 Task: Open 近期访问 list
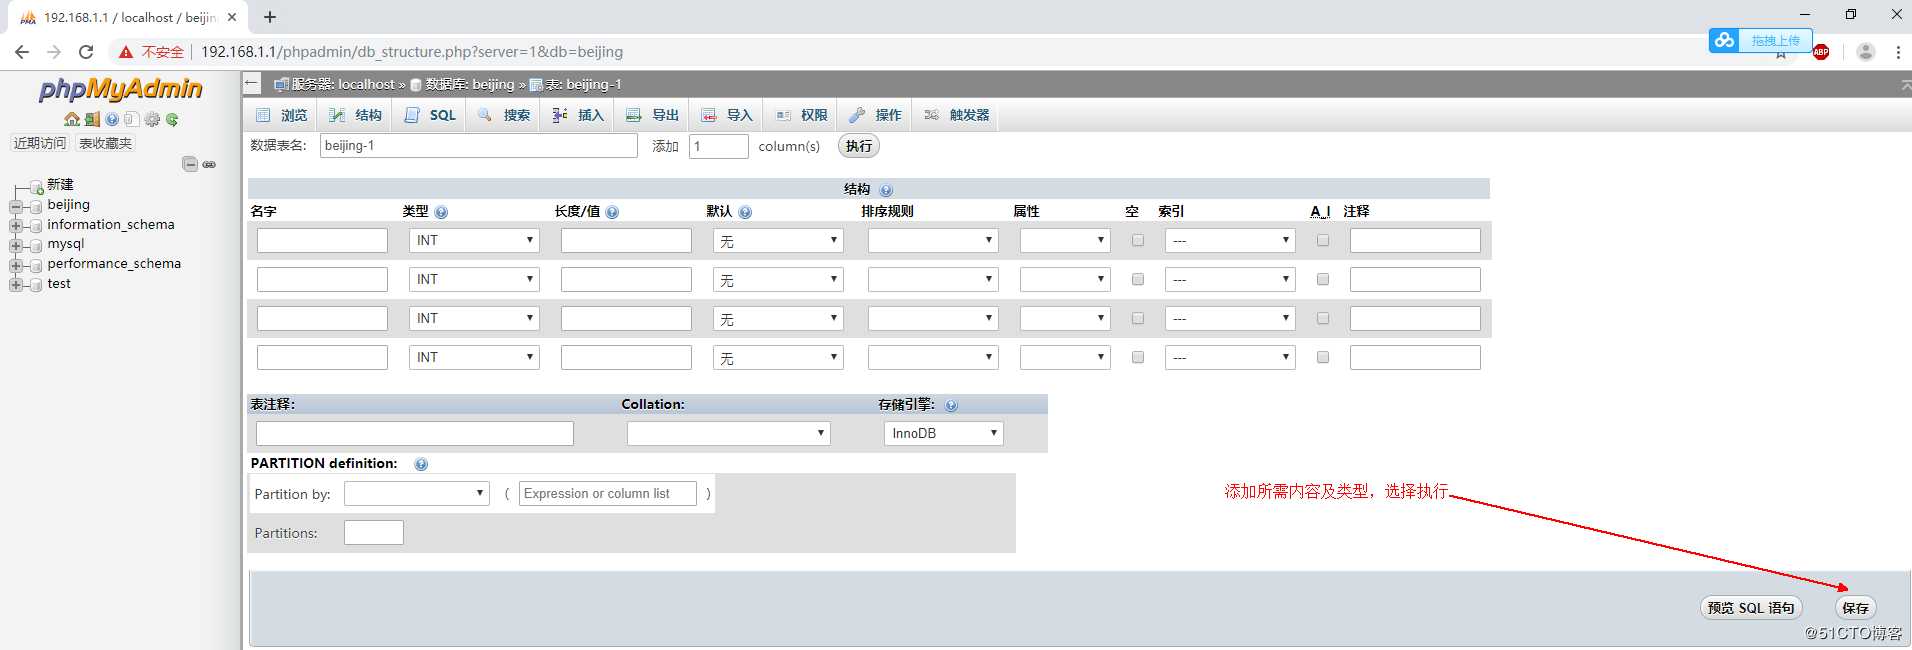[40, 143]
